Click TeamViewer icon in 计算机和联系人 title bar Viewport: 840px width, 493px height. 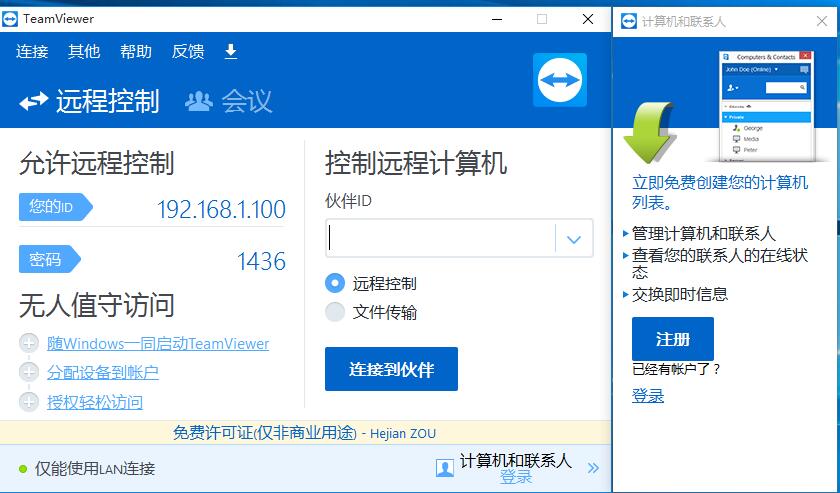coord(628,20)
